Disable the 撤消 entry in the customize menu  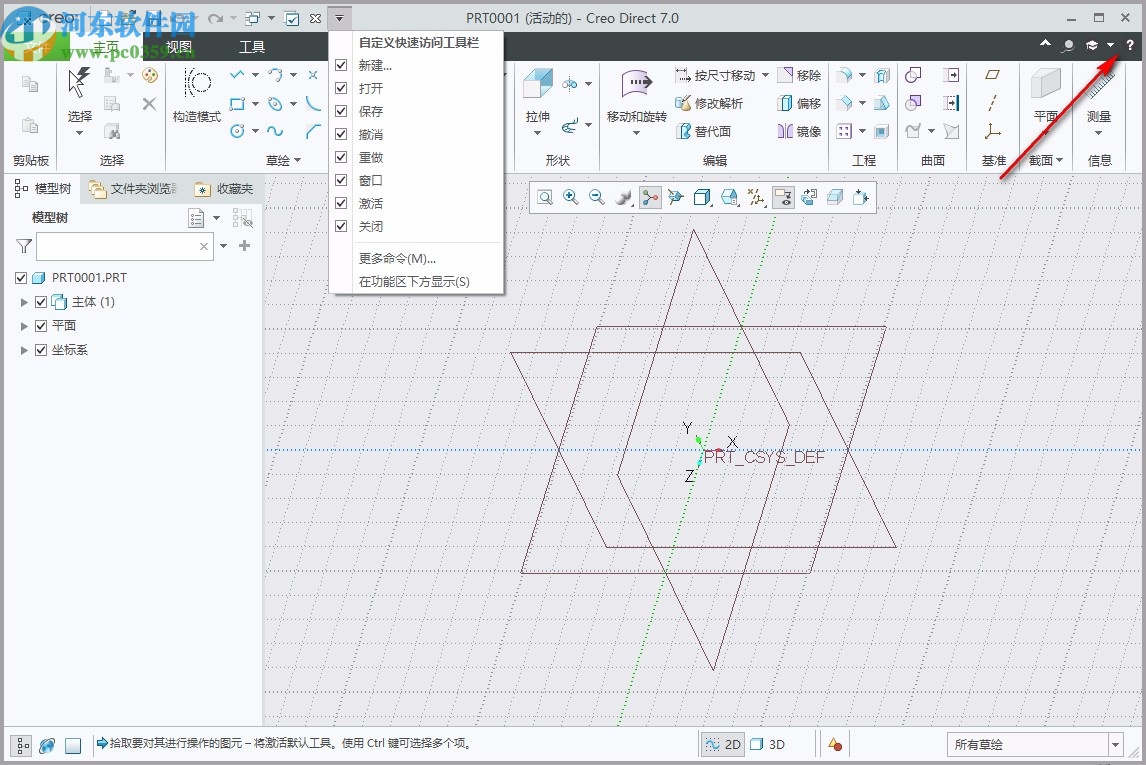click(342, 134)
